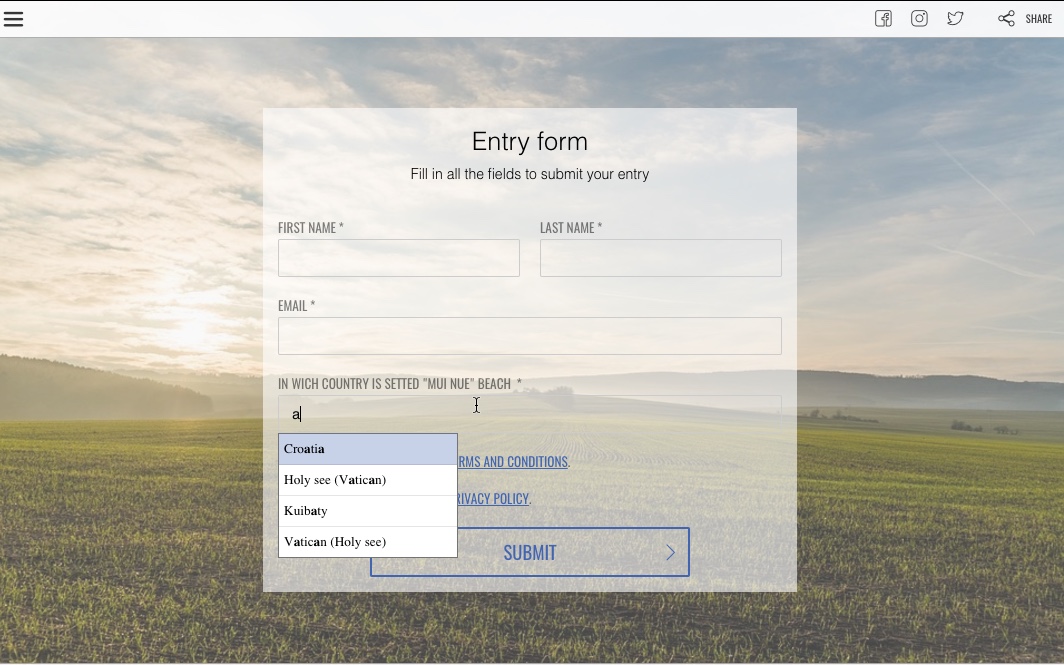Image resolution: width=1064 pixels, height=665 pixels.
Task: Click the share network icon
Action: (1006, 19)
